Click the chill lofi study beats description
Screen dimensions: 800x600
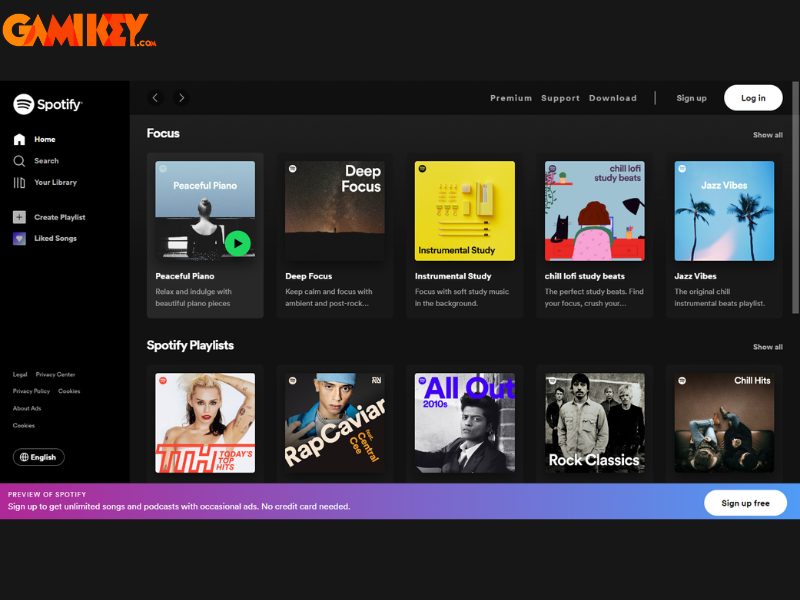pyautogui.click(x=594, y=297)
